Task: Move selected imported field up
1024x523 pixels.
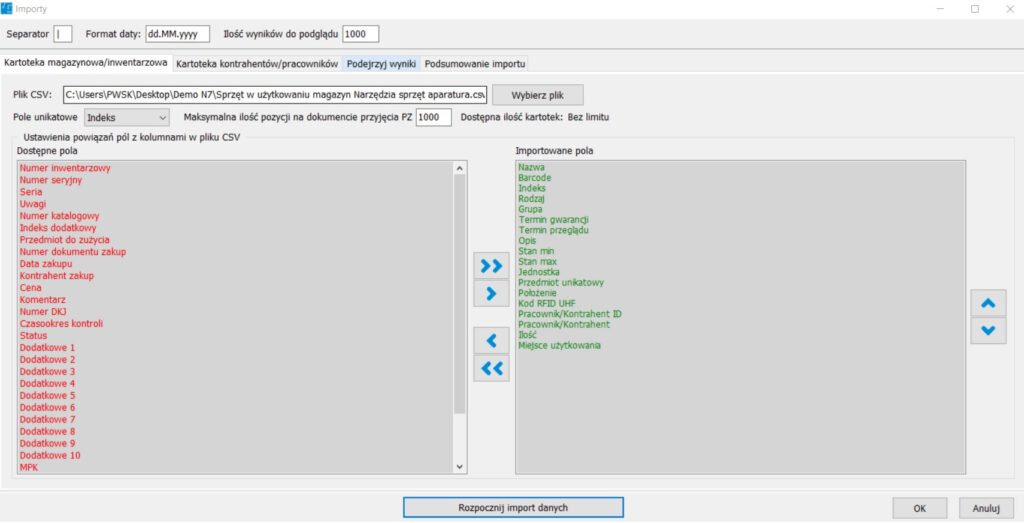Action: click(x=988, y=302)
